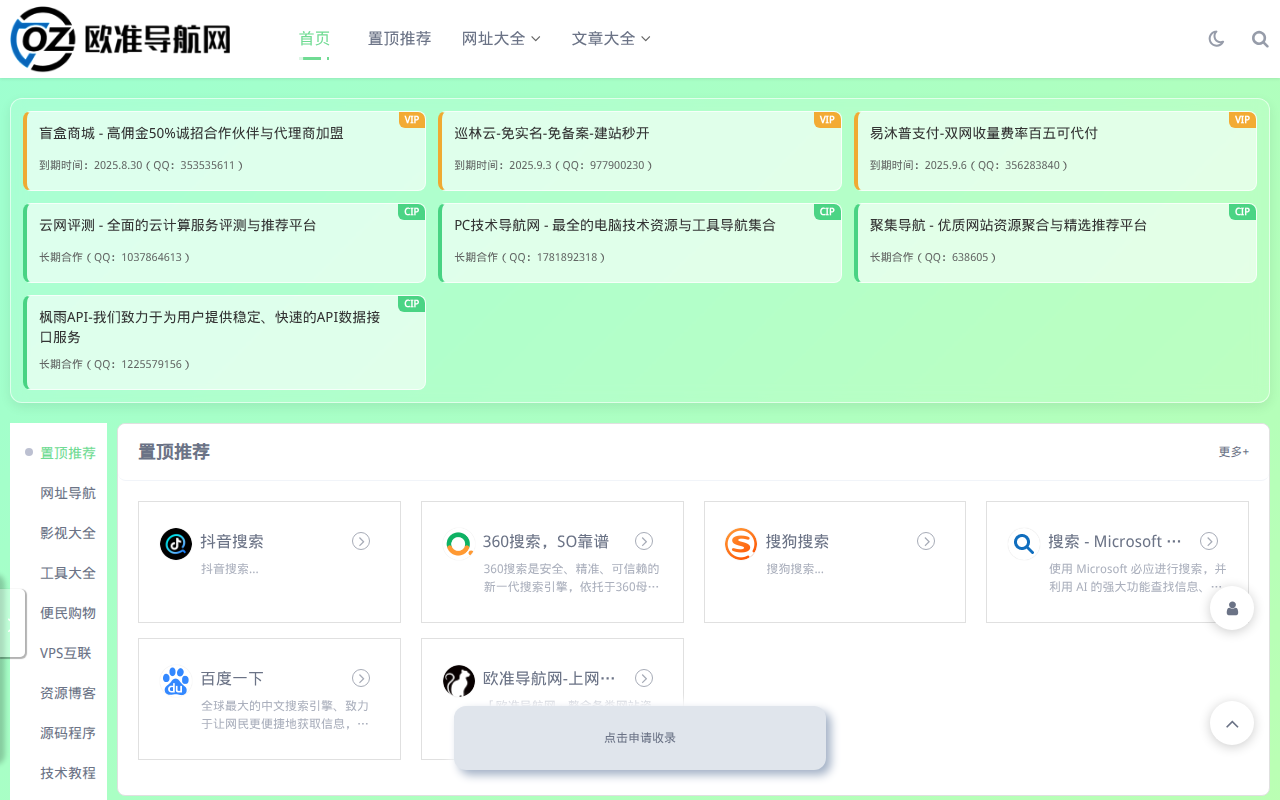Select 技术教程 in the sidebar
This screenshot has width=1280, height=800.
tap(68, 773)
